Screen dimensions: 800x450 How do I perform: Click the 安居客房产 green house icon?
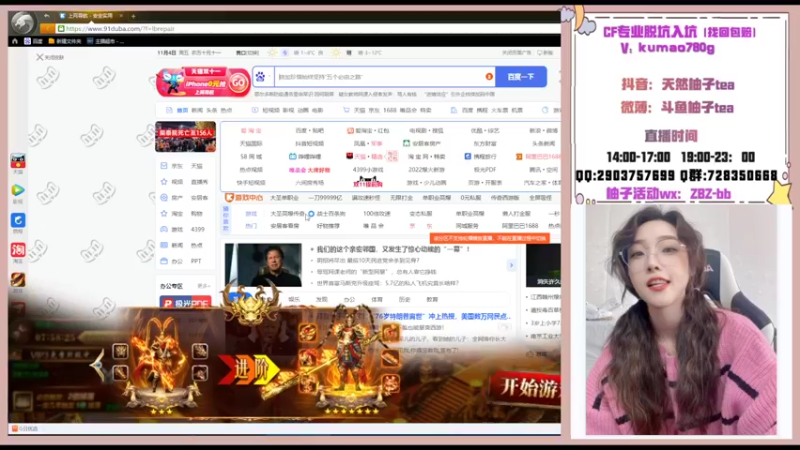pos(406,143)
